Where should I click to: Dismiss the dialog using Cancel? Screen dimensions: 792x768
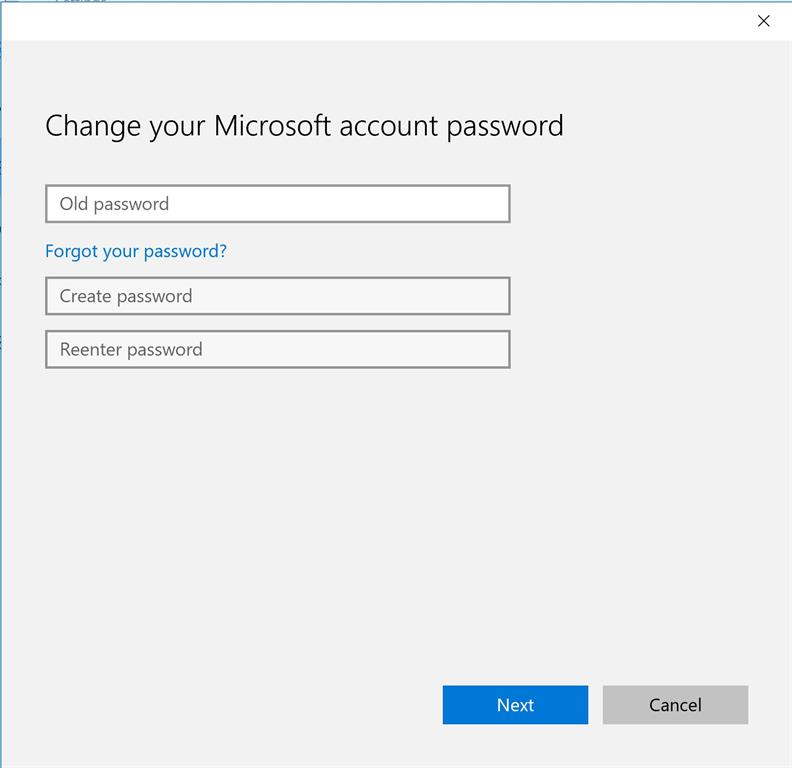point(675,705)
